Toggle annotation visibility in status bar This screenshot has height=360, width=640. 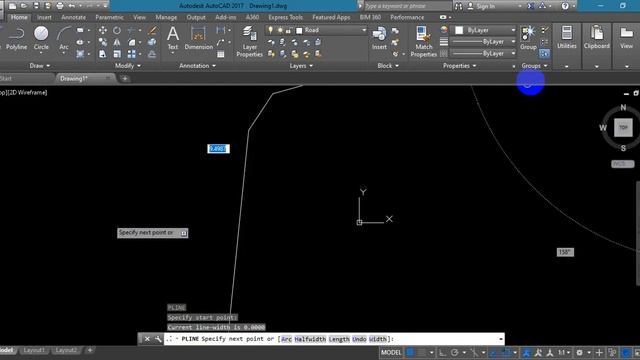[527, 352]
